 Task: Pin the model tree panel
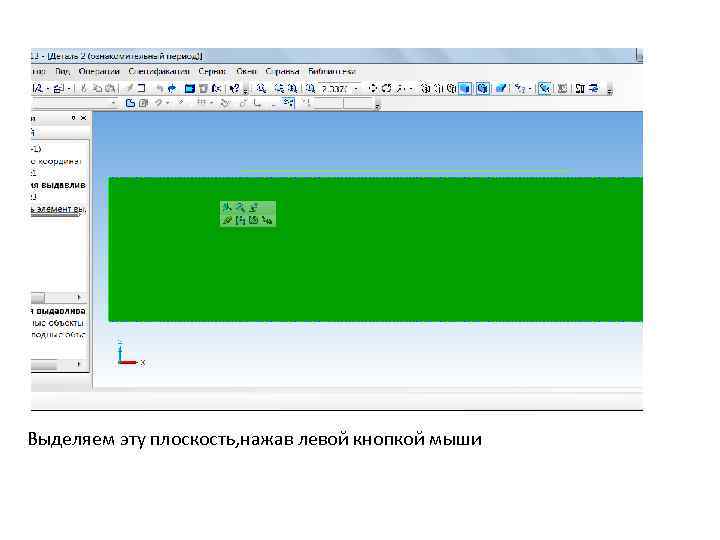73,118
